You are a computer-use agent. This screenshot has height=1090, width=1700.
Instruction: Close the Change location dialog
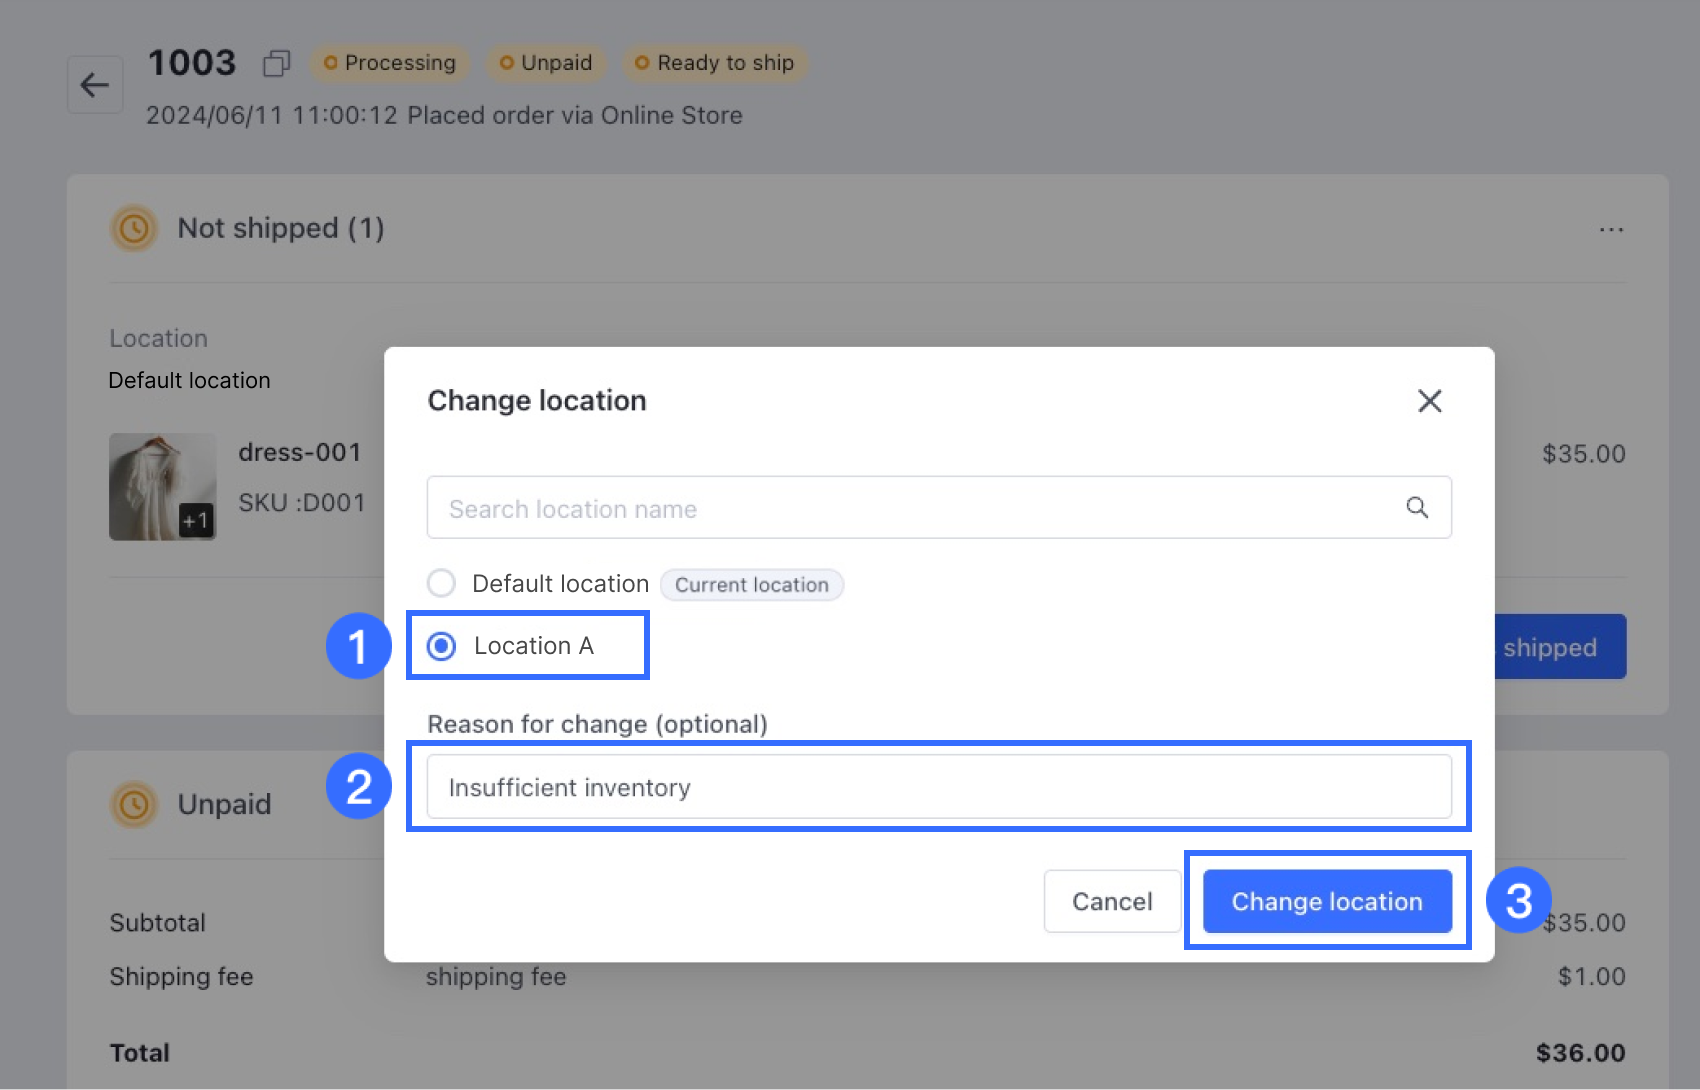point(1429,401)
